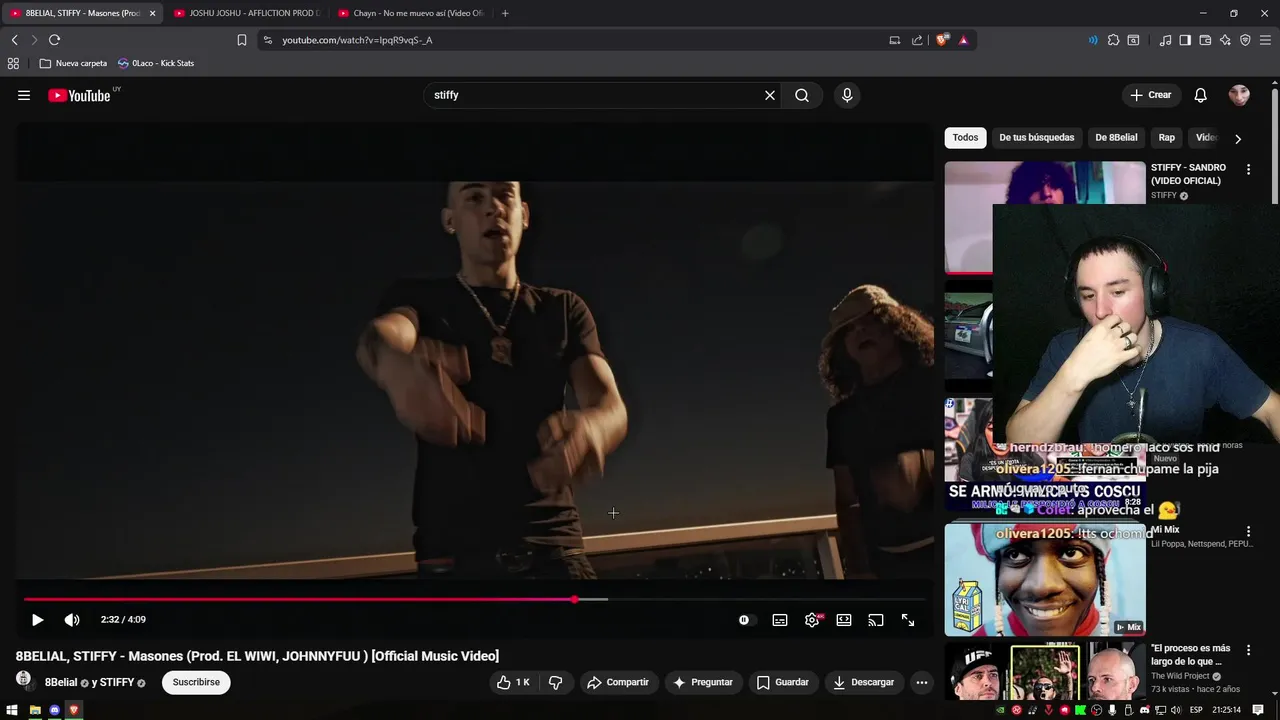Toggle the browser sidebar panel
The height and width of the screenshot is (720, 1280).
pos(1185,40)
